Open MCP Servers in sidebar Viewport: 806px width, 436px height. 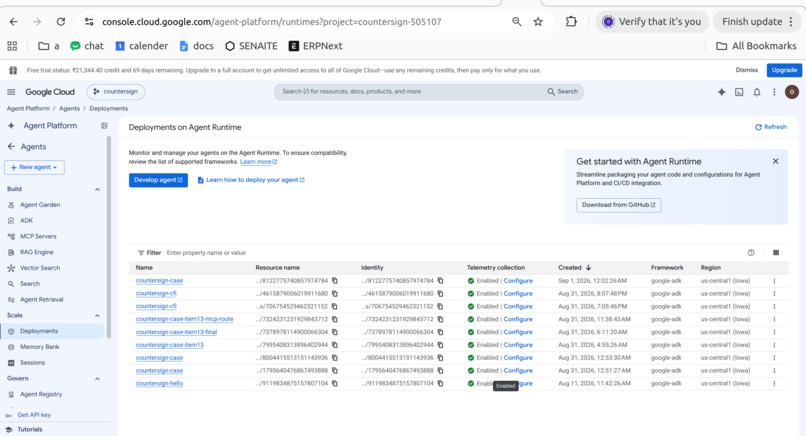[39, 237]
